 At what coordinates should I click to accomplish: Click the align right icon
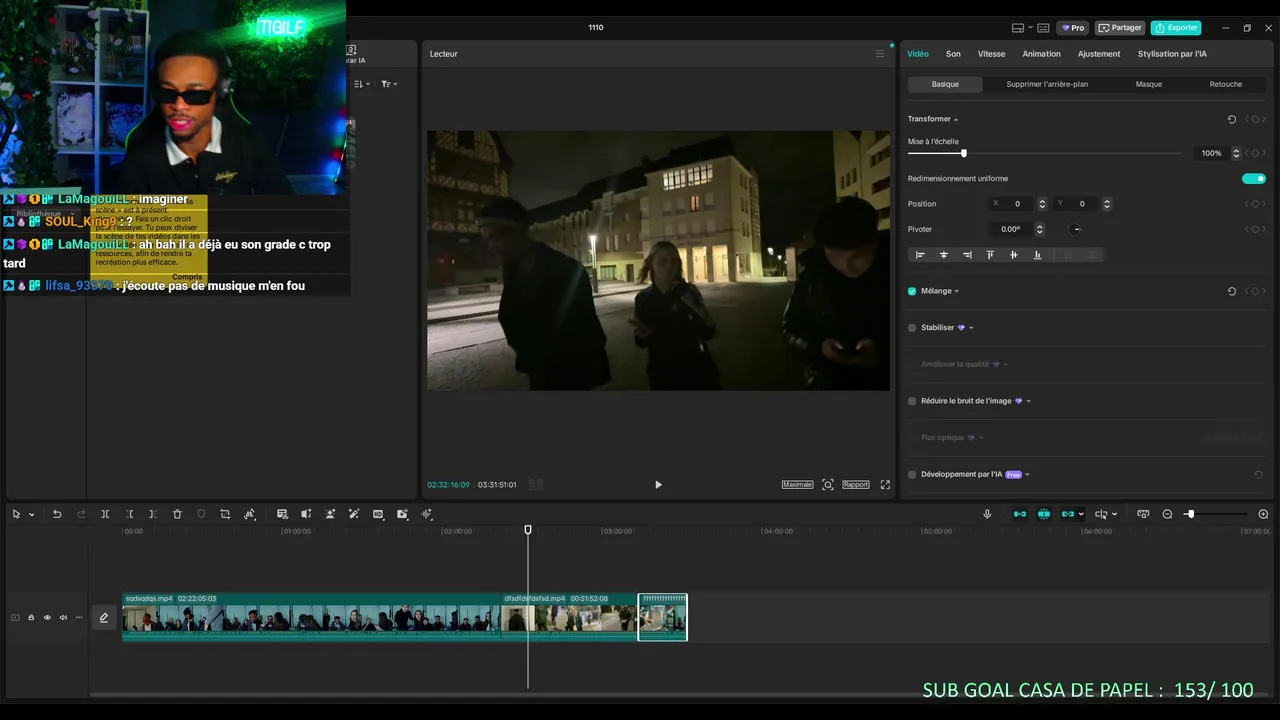pos(967,255)
